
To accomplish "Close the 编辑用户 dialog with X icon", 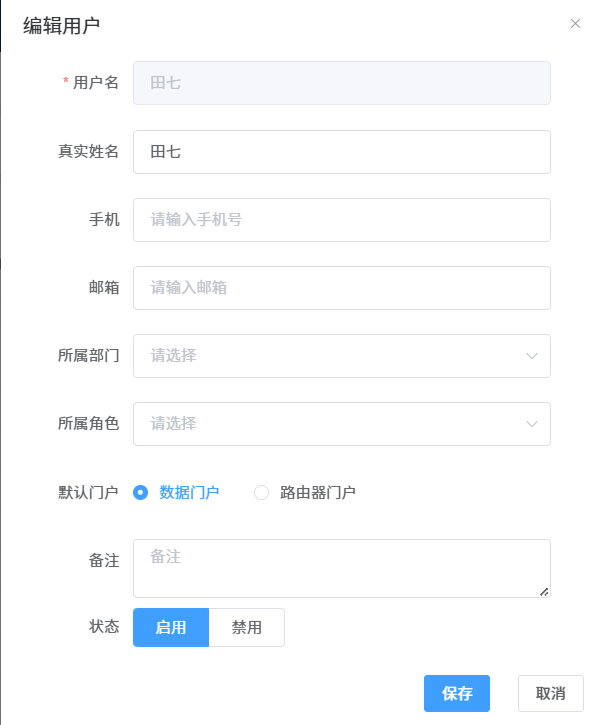I will [x=575, y=24].
